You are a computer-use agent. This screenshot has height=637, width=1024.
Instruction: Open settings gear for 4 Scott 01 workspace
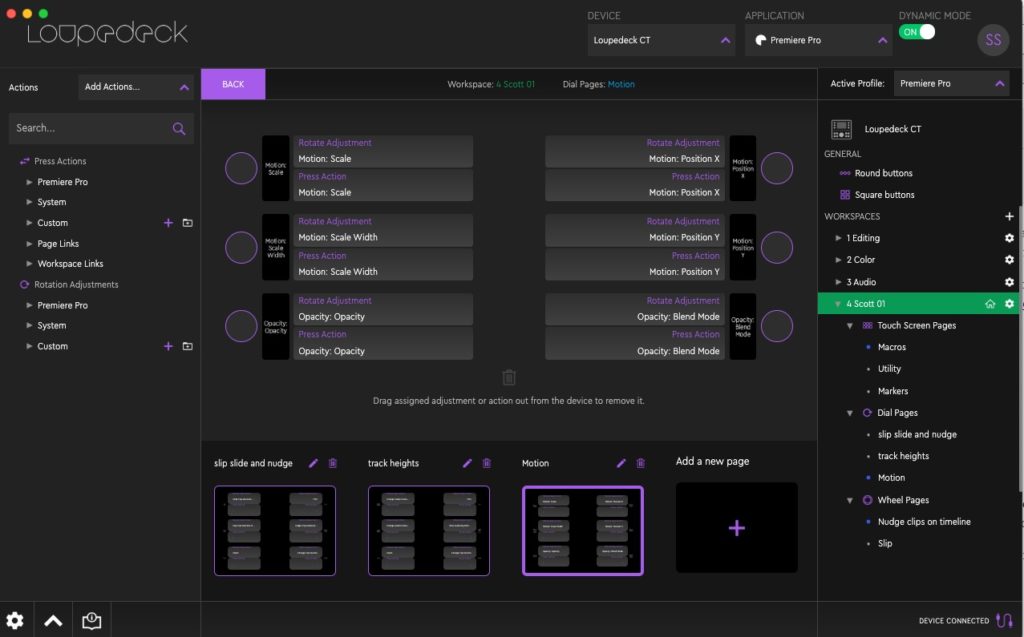tap(1009, 304)
